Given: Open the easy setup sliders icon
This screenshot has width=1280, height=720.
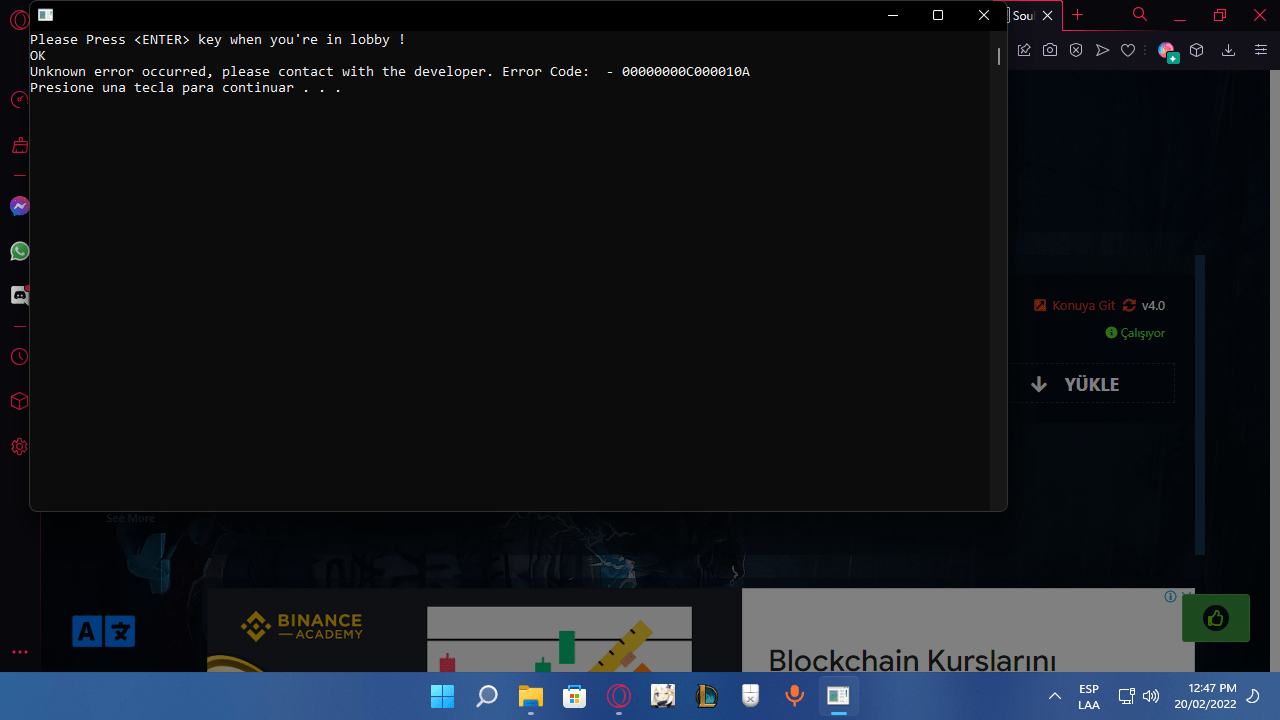Looking at the screenshot, I should (1261, 50).
